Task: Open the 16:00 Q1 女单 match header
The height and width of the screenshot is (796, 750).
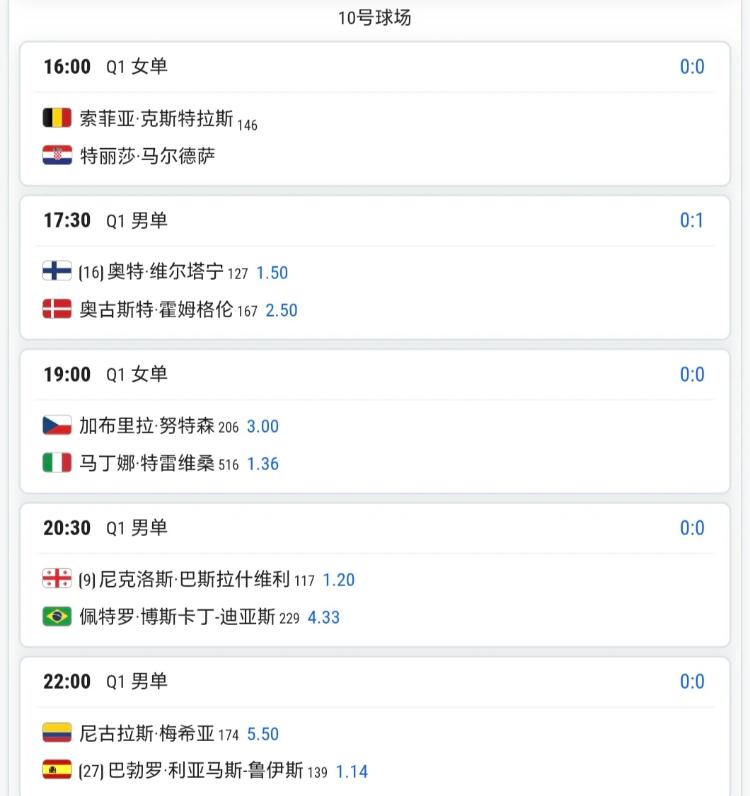Action: pos(374,67)
